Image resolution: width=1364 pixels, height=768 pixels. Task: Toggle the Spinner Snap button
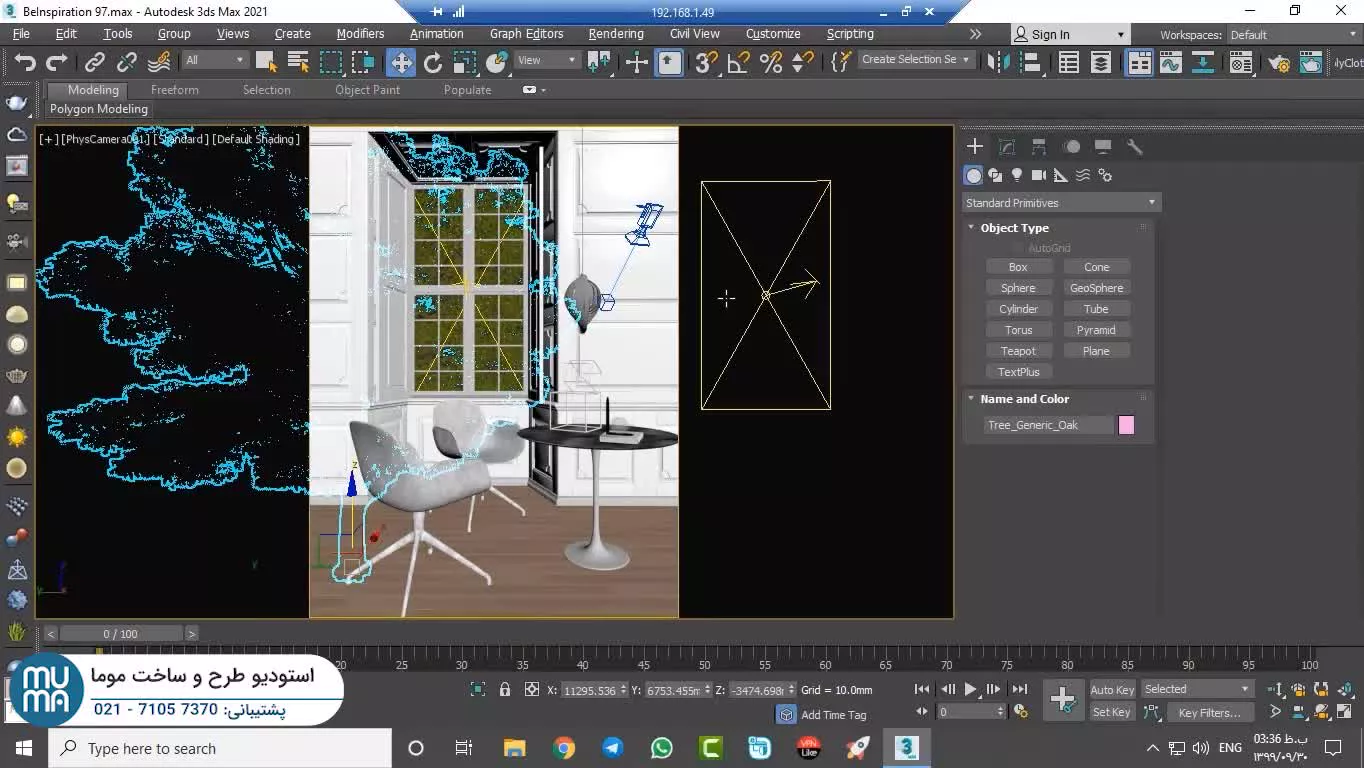point(803,62)
